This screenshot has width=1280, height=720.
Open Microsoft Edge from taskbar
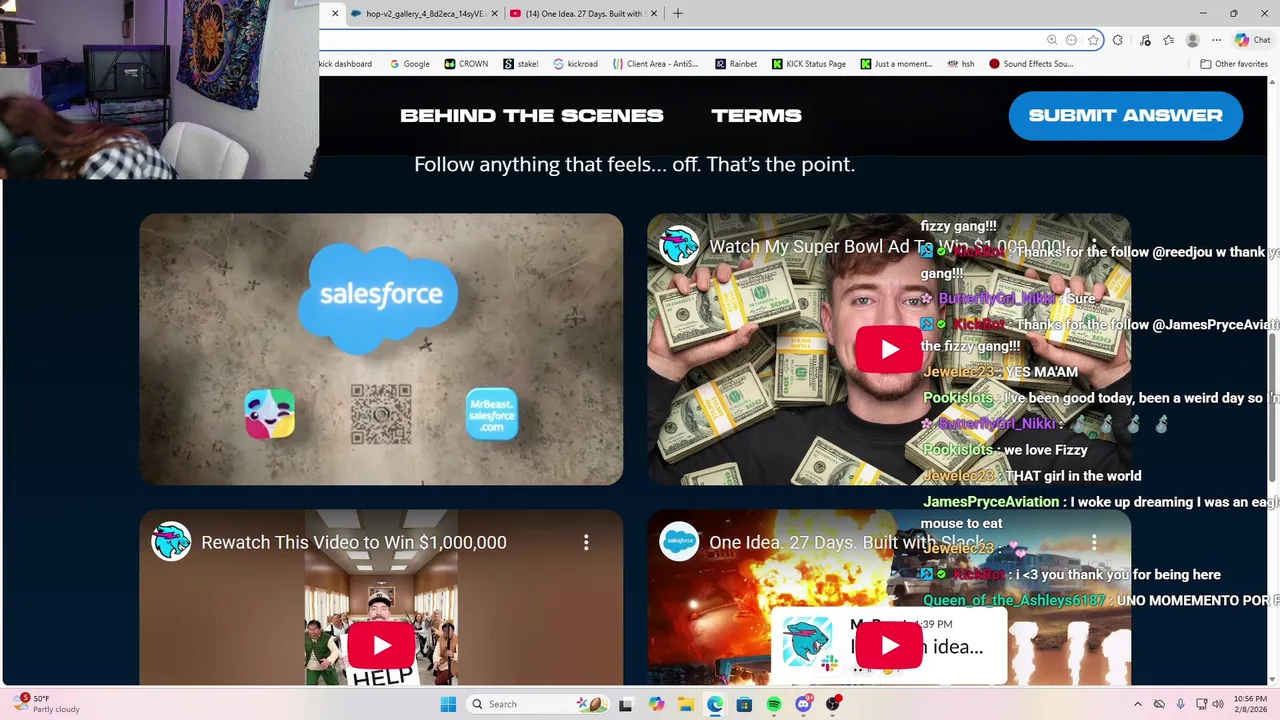pyautogui.click(x=715, y=704)
